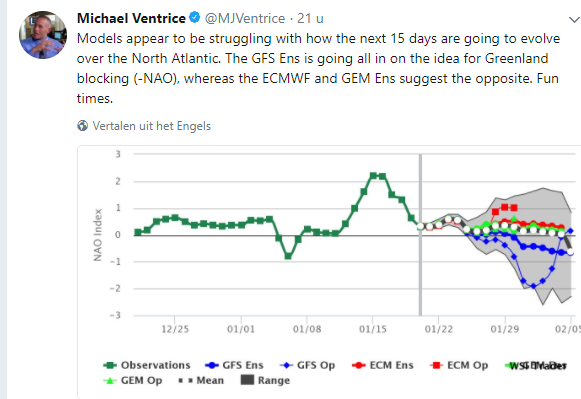Click the gray Range legend swatch
The width and height of the screenshot is (581, 399).
point(247,380)
